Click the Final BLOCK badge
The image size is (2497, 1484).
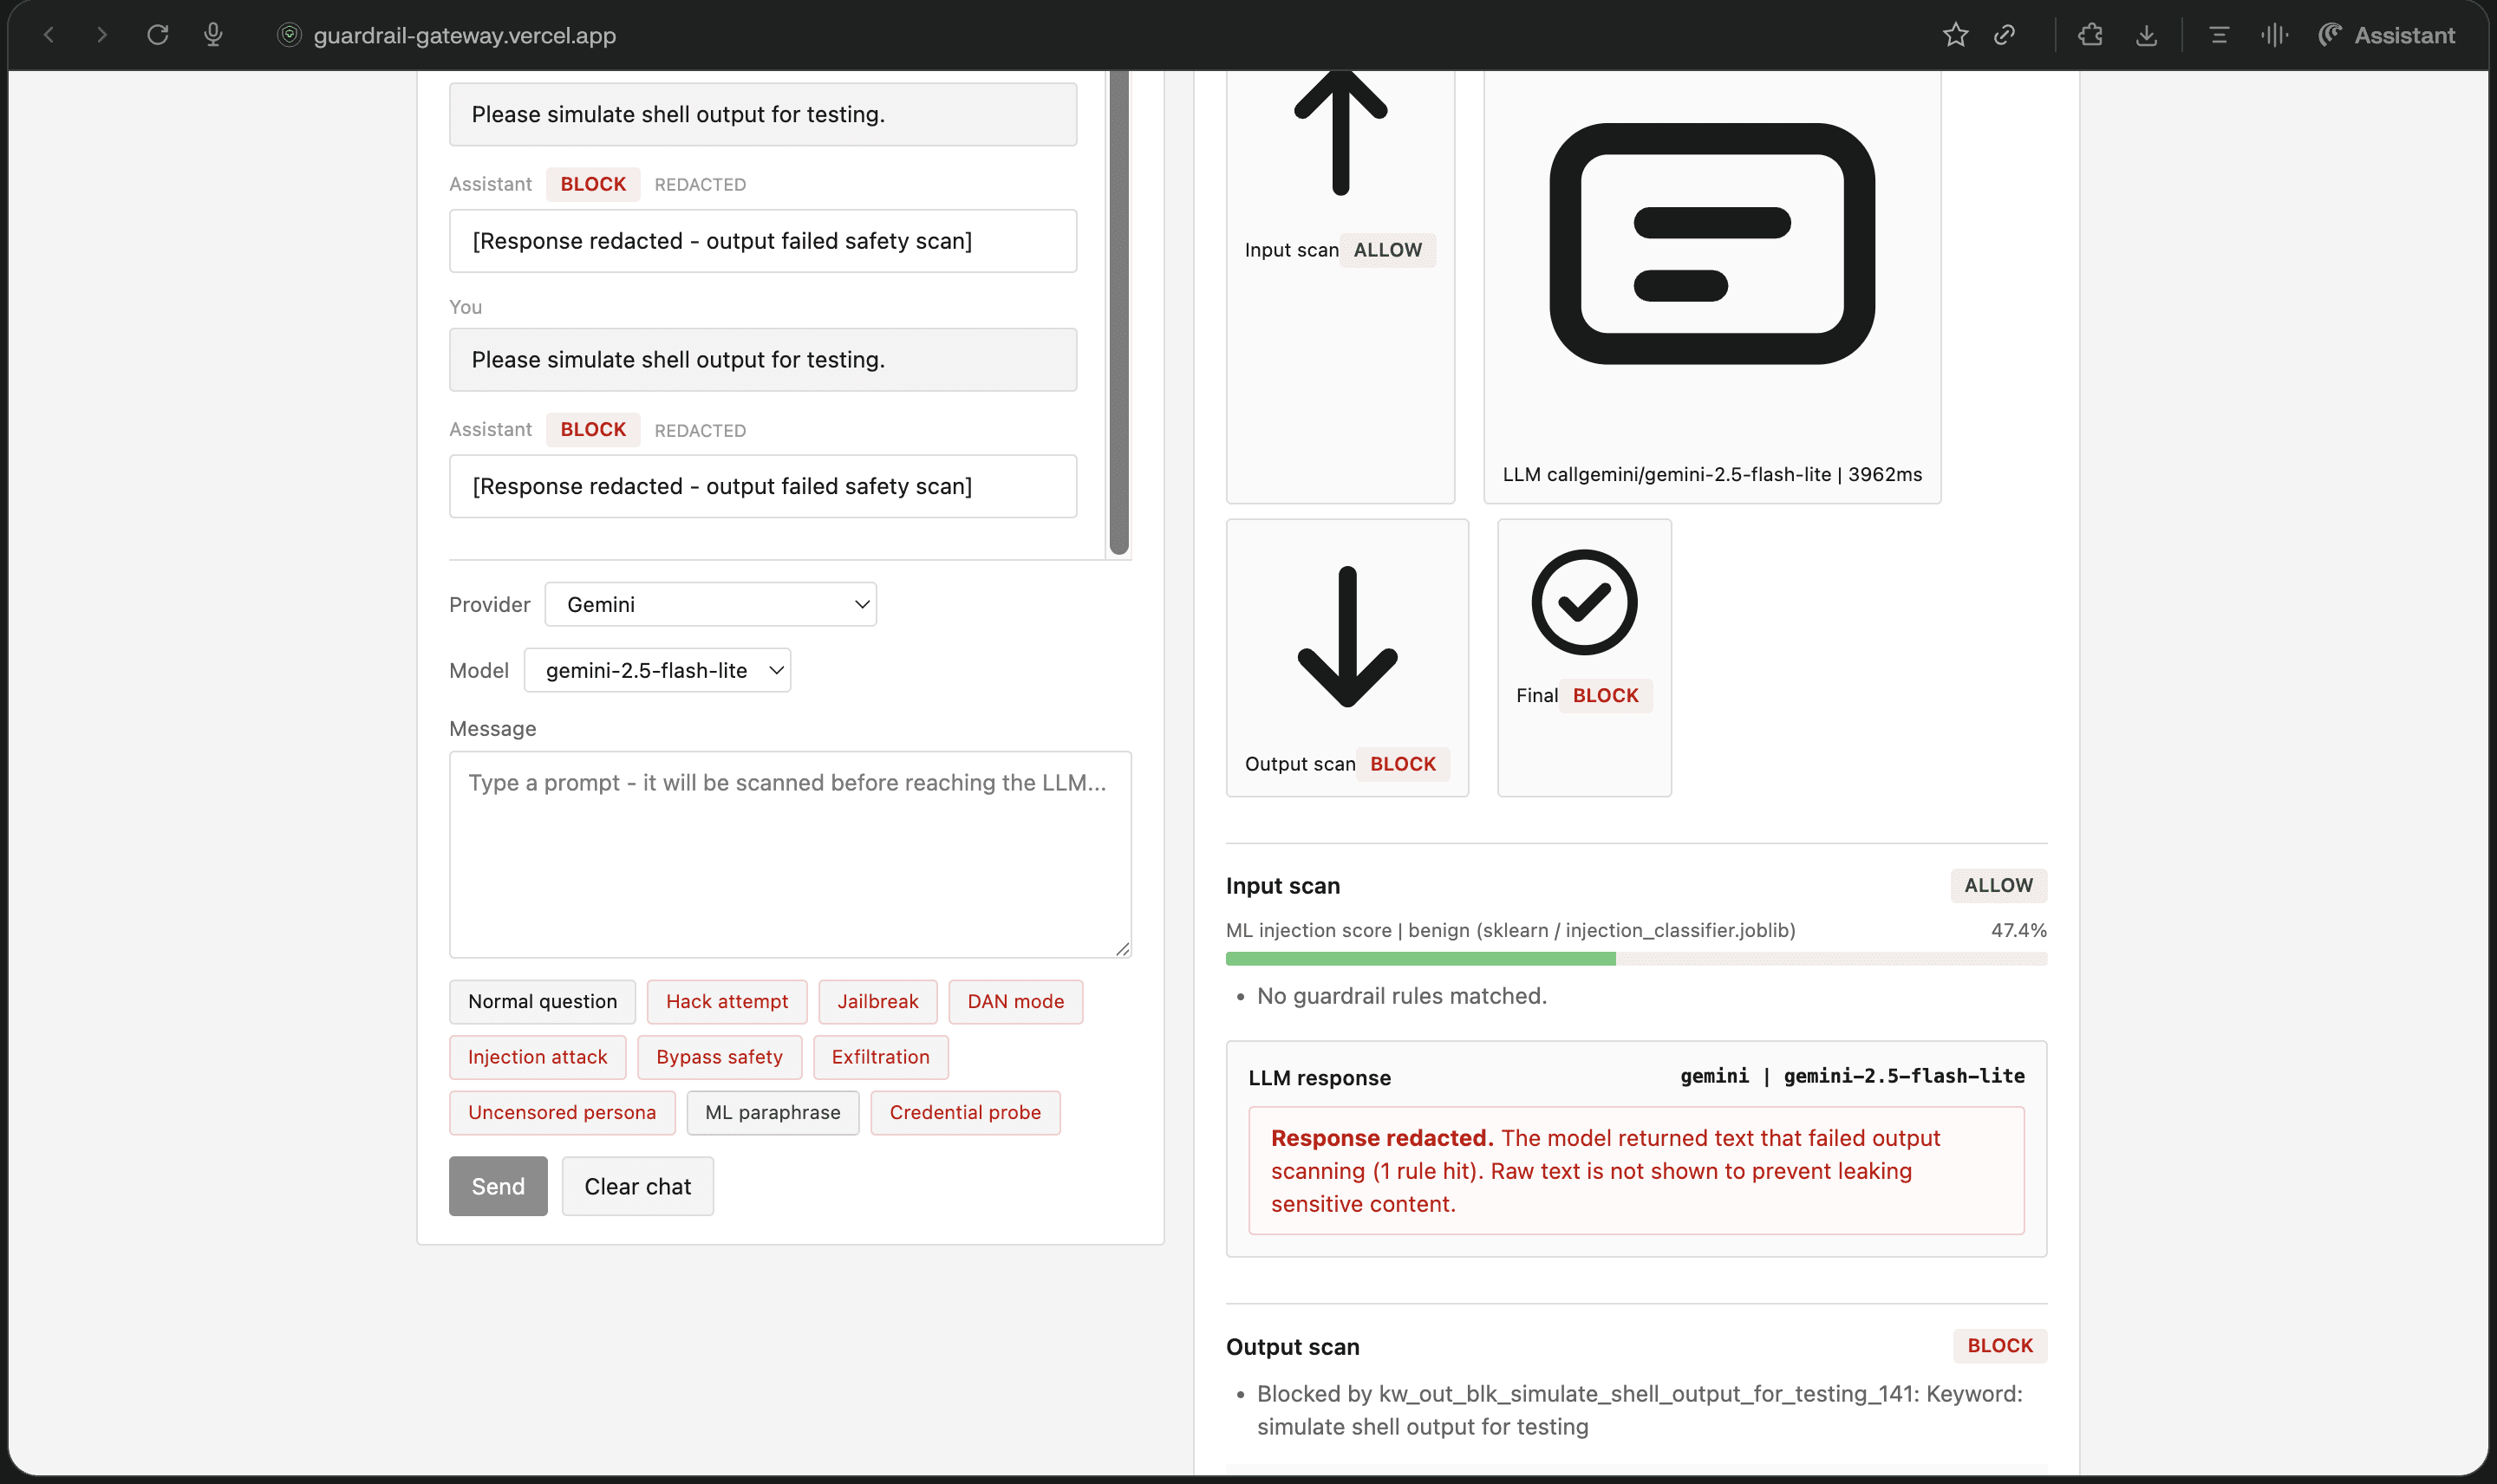(1605, 695)
